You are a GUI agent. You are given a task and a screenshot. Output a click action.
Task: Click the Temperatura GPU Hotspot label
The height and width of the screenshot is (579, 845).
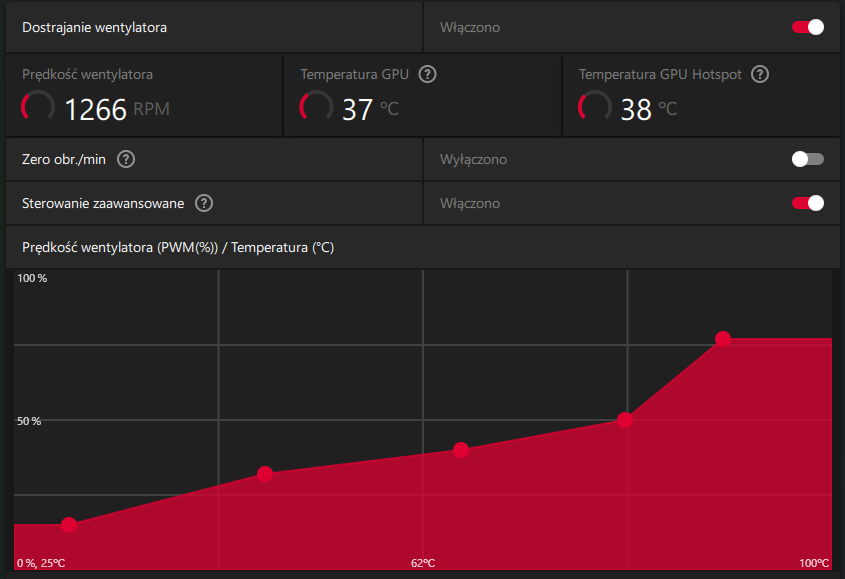coord(660,74)
